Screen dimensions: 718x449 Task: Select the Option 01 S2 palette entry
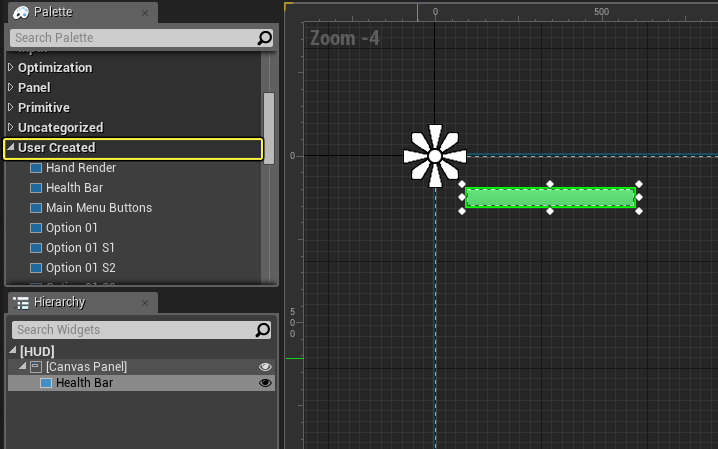pos(81,268)
